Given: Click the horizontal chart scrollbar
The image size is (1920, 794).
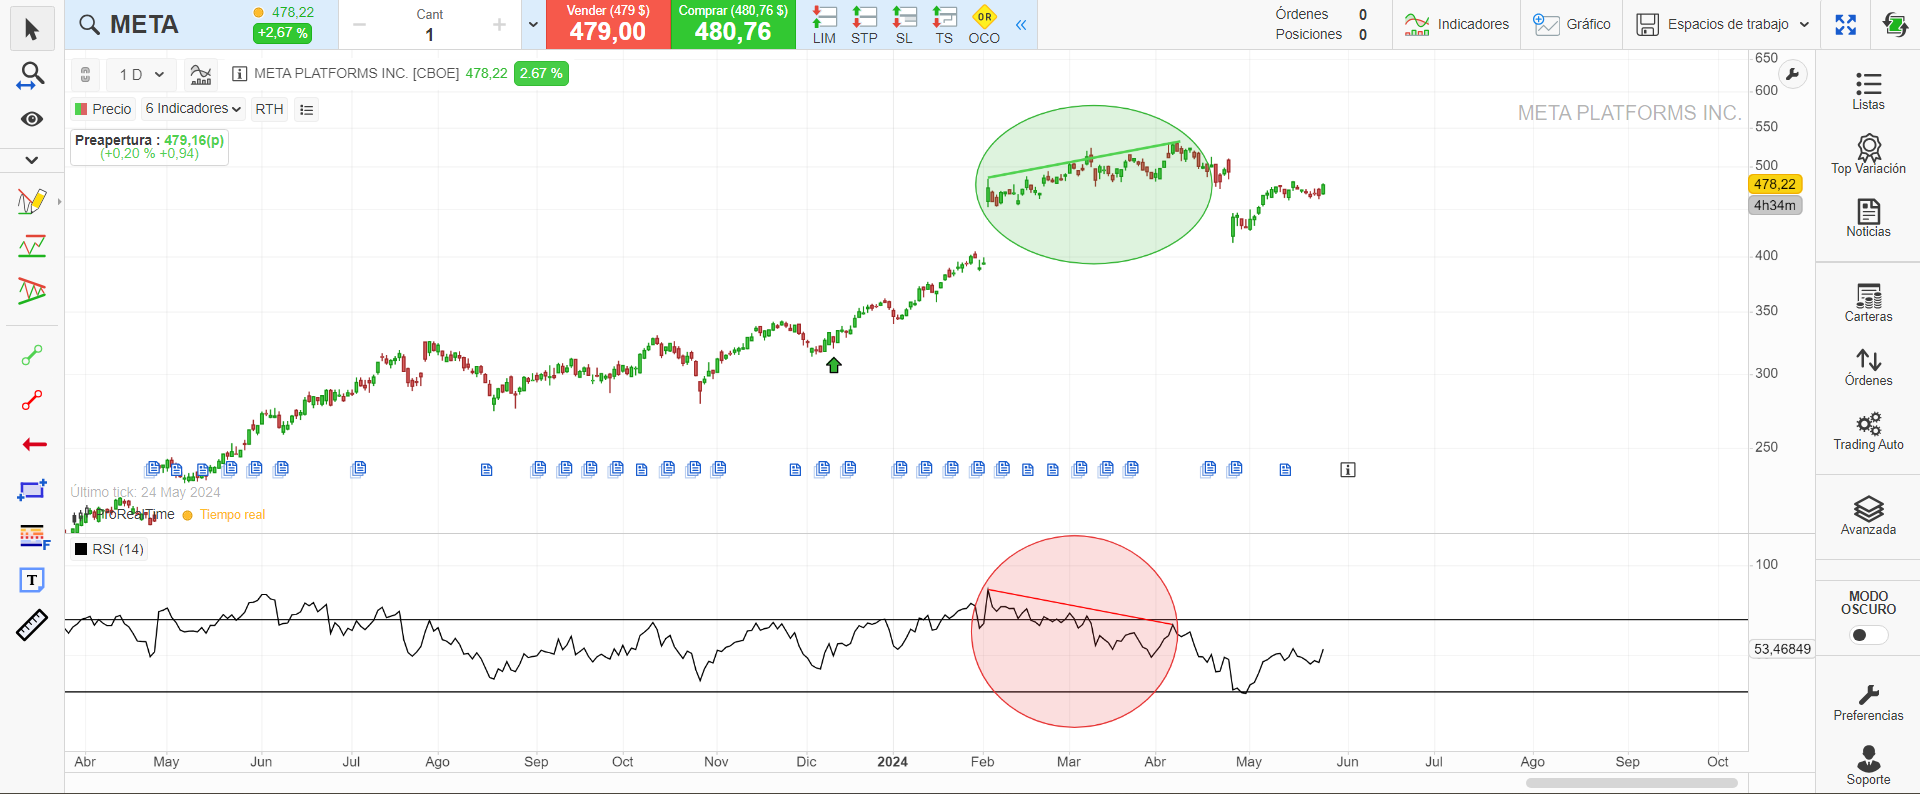Looking at the screenshot, I should point(1631,783).
